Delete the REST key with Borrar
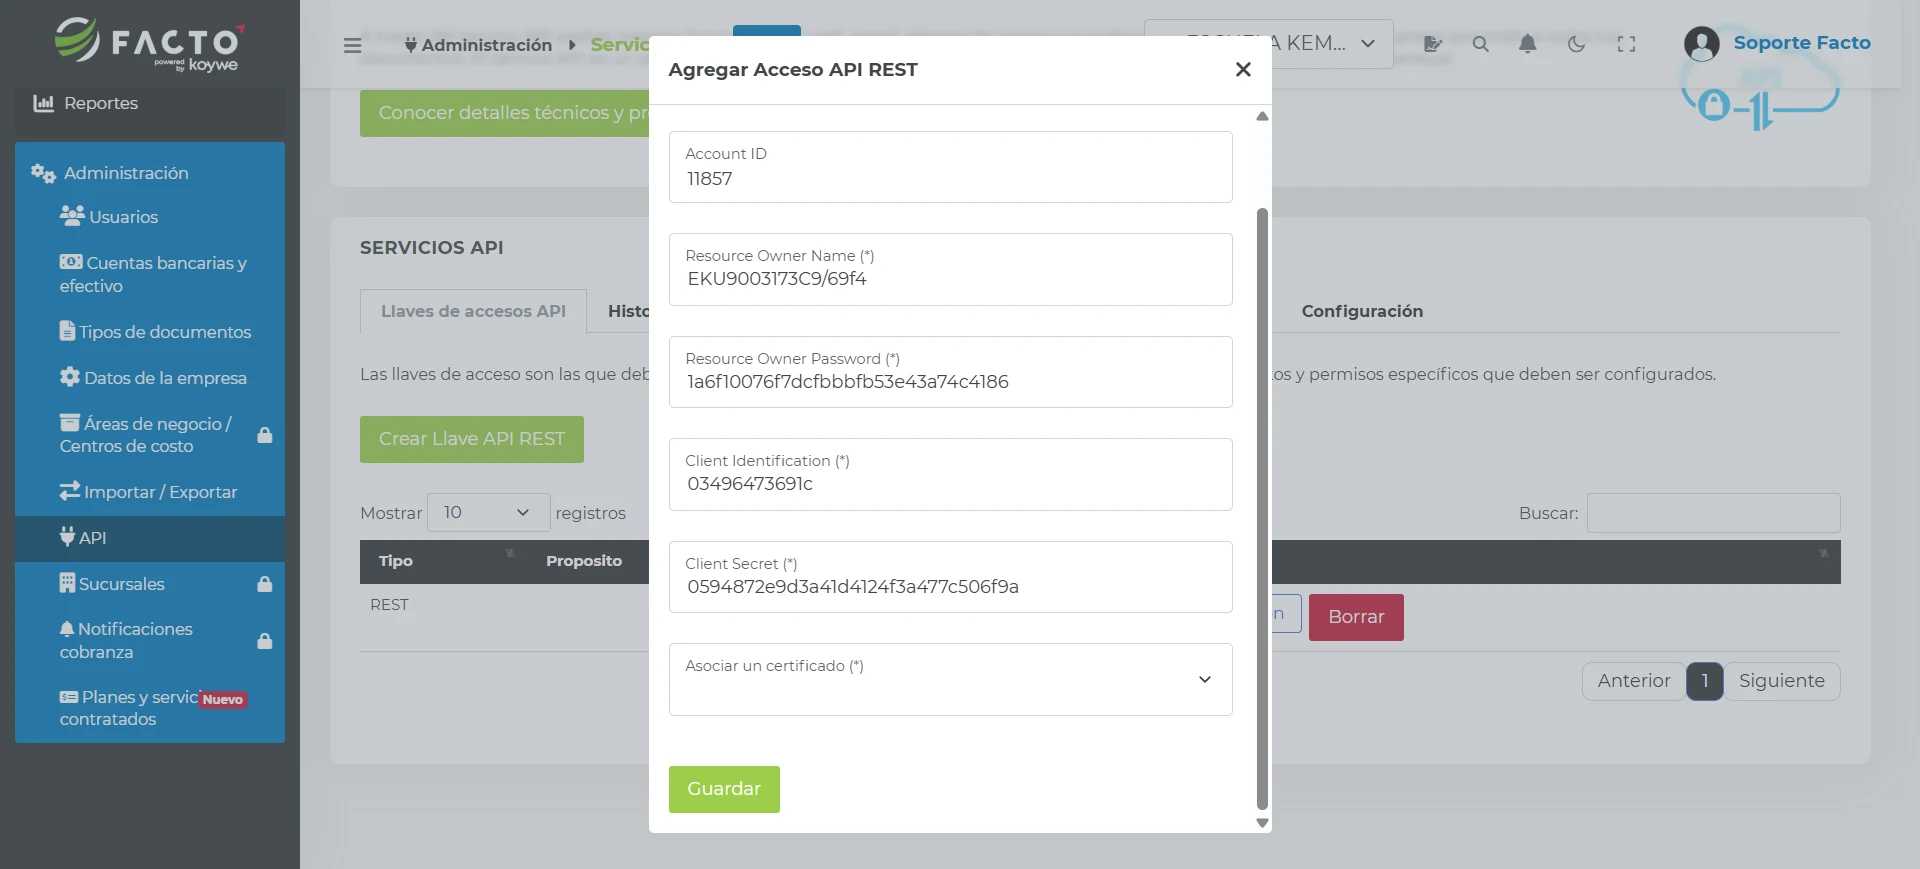Viewport: 1920px width, 869px height. coord(1356,617)
